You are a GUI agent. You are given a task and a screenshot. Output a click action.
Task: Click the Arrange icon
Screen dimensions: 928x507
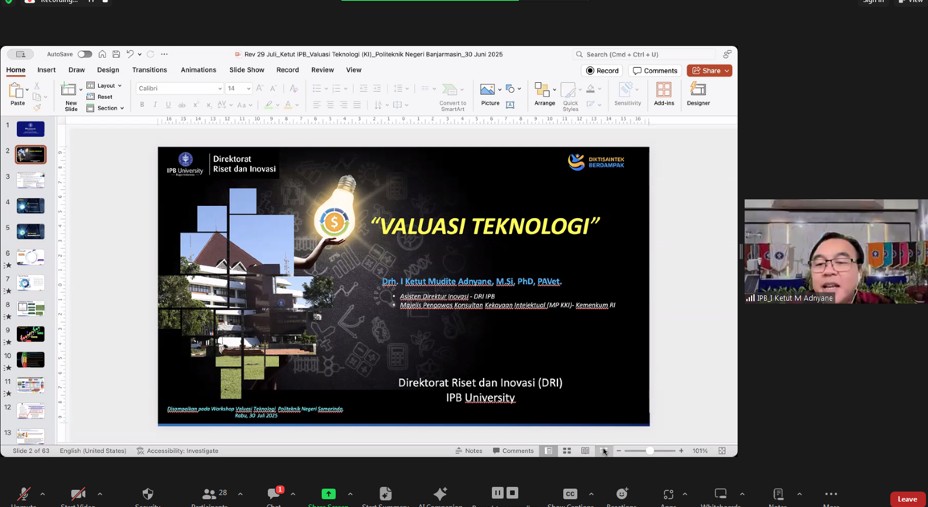click(543, 90)
